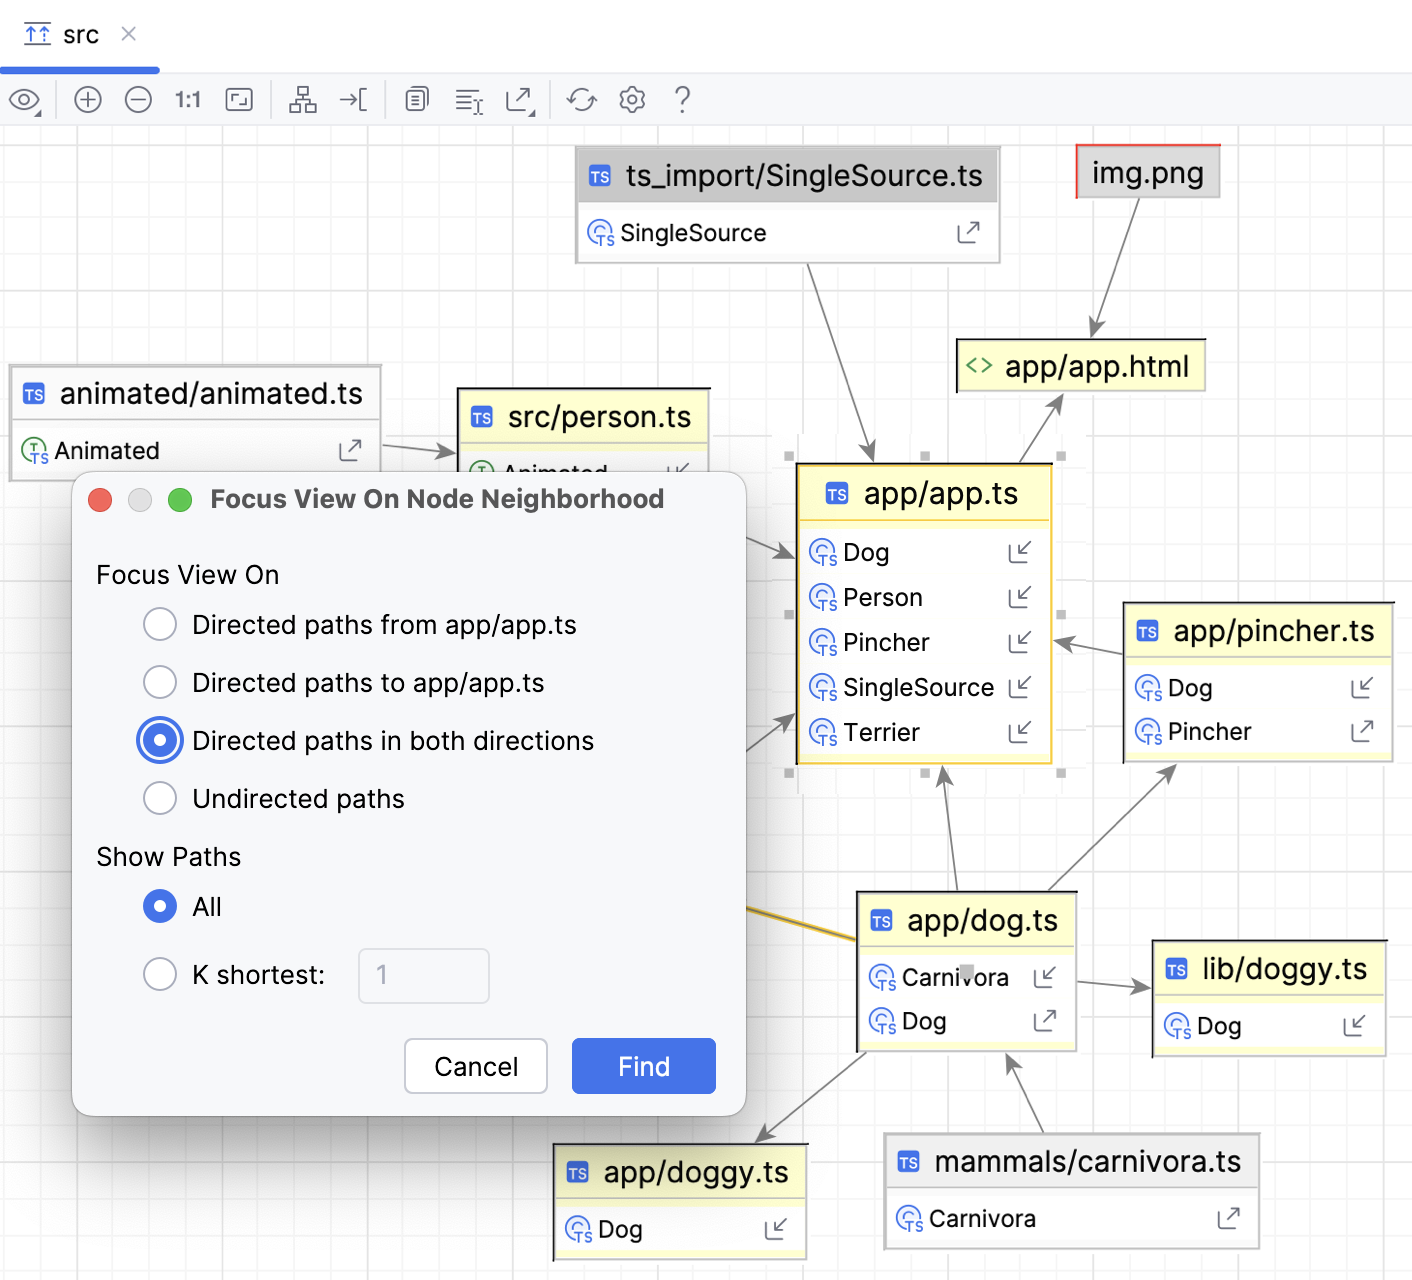
Task: Select Directed paths to app/app.ts option
Action: point(160,682)
